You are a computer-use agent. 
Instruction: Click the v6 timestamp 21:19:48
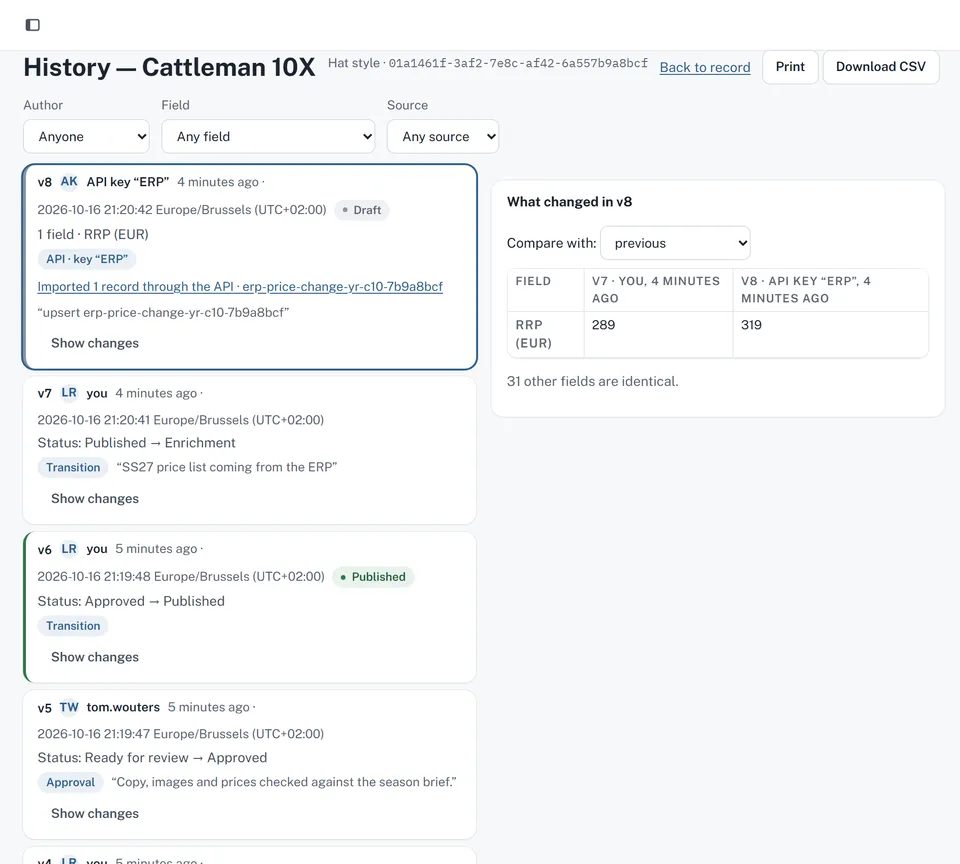(181, 576)
